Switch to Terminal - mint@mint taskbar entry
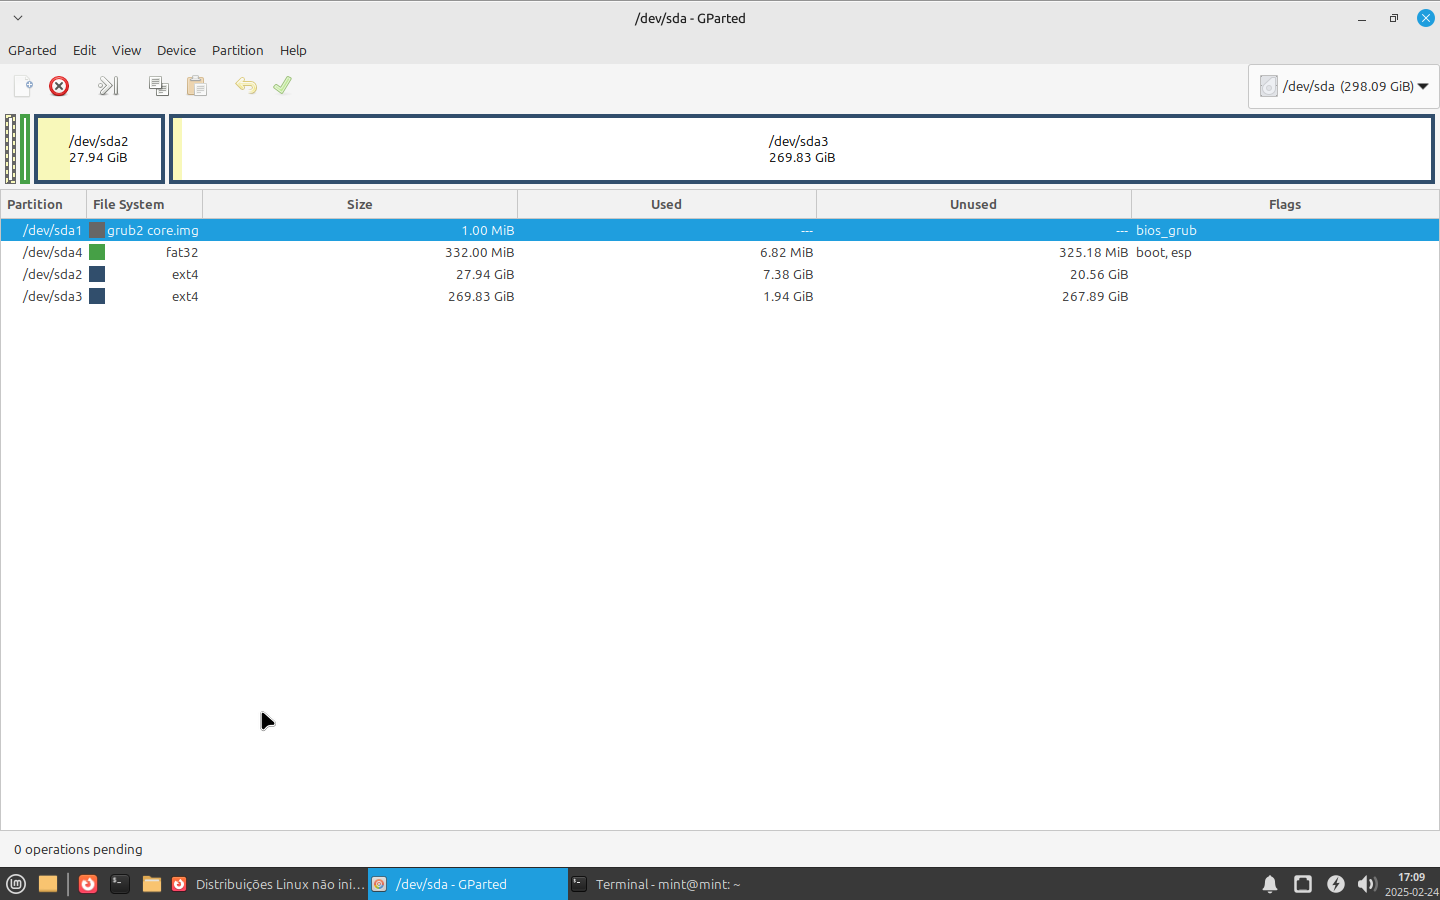Image resolution: width=1440 pixels, height=900 pixels. pyautogui.click(x=668, y=884)
